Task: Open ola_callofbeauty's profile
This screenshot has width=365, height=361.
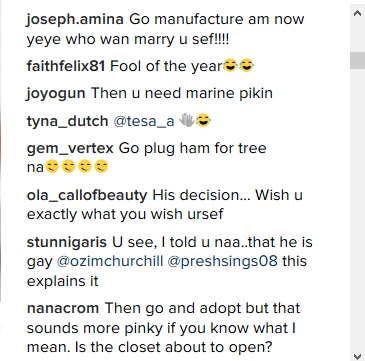Action: coord(87,196)
